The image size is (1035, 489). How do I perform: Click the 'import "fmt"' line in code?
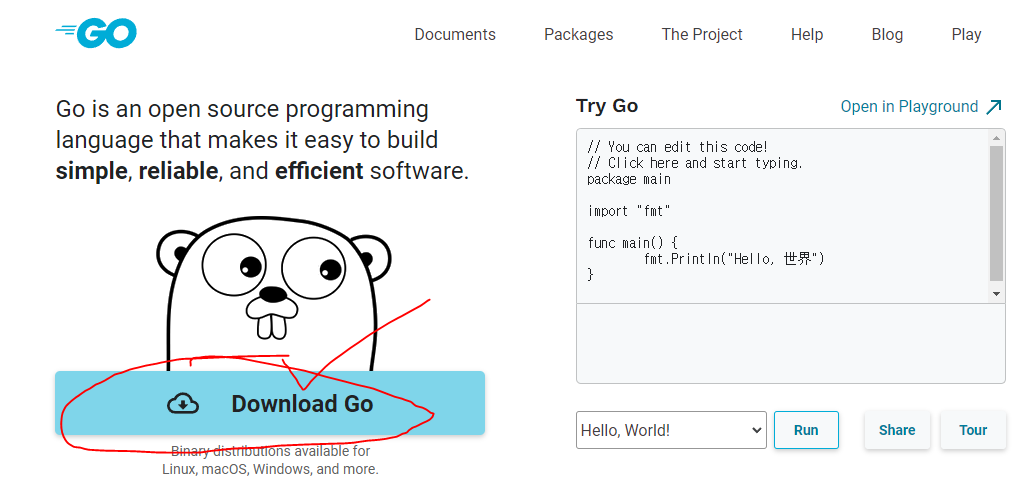[x=629, y=211]
